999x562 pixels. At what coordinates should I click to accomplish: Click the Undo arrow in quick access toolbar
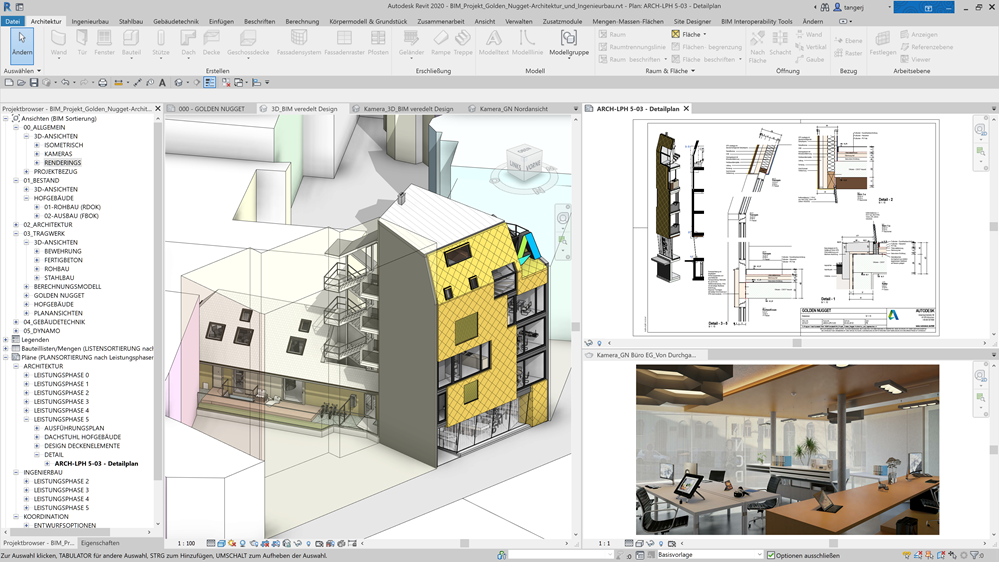click(x=65, y=83)
